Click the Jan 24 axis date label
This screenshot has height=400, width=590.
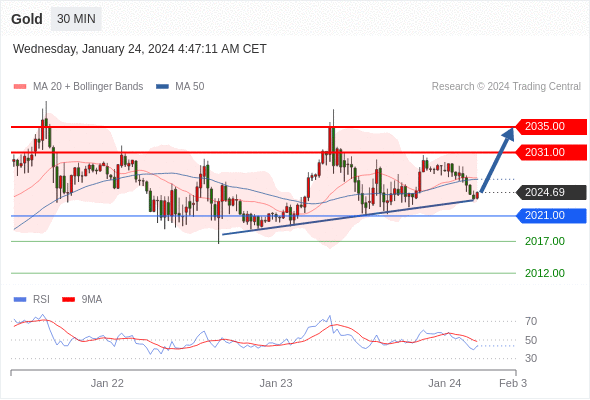click(x=444, y=383)
